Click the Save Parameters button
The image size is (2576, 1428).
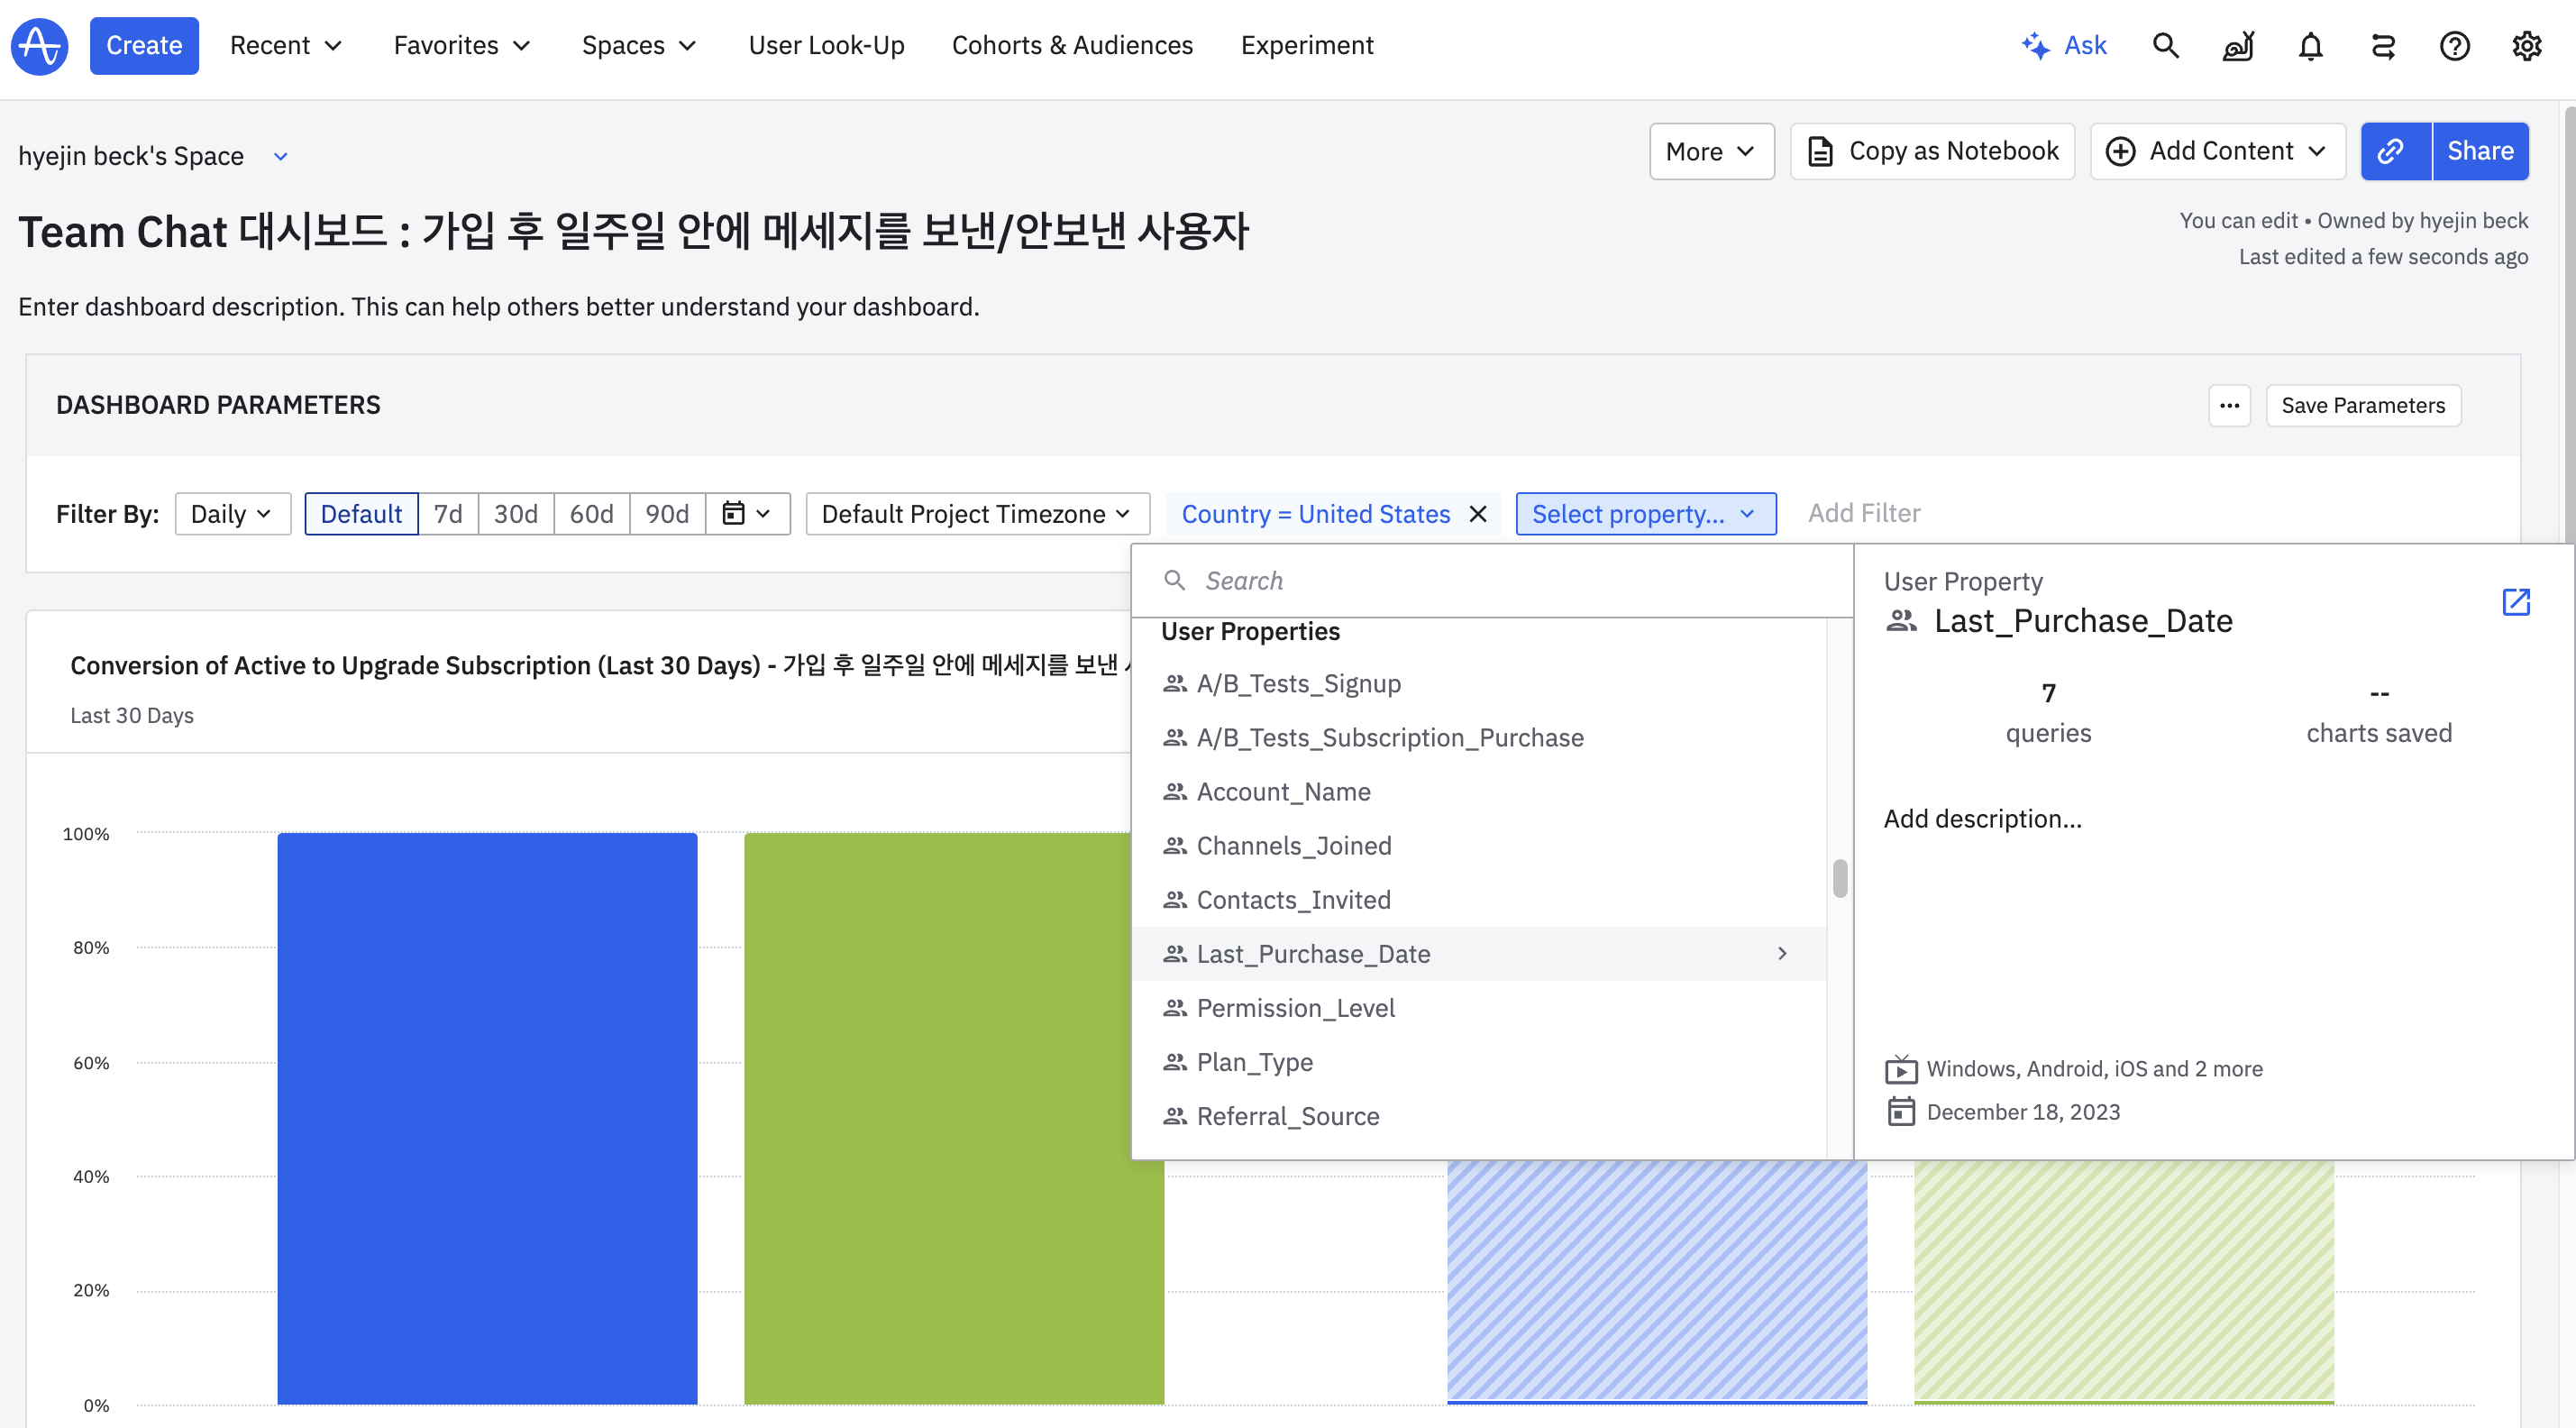coord(2362,405)
